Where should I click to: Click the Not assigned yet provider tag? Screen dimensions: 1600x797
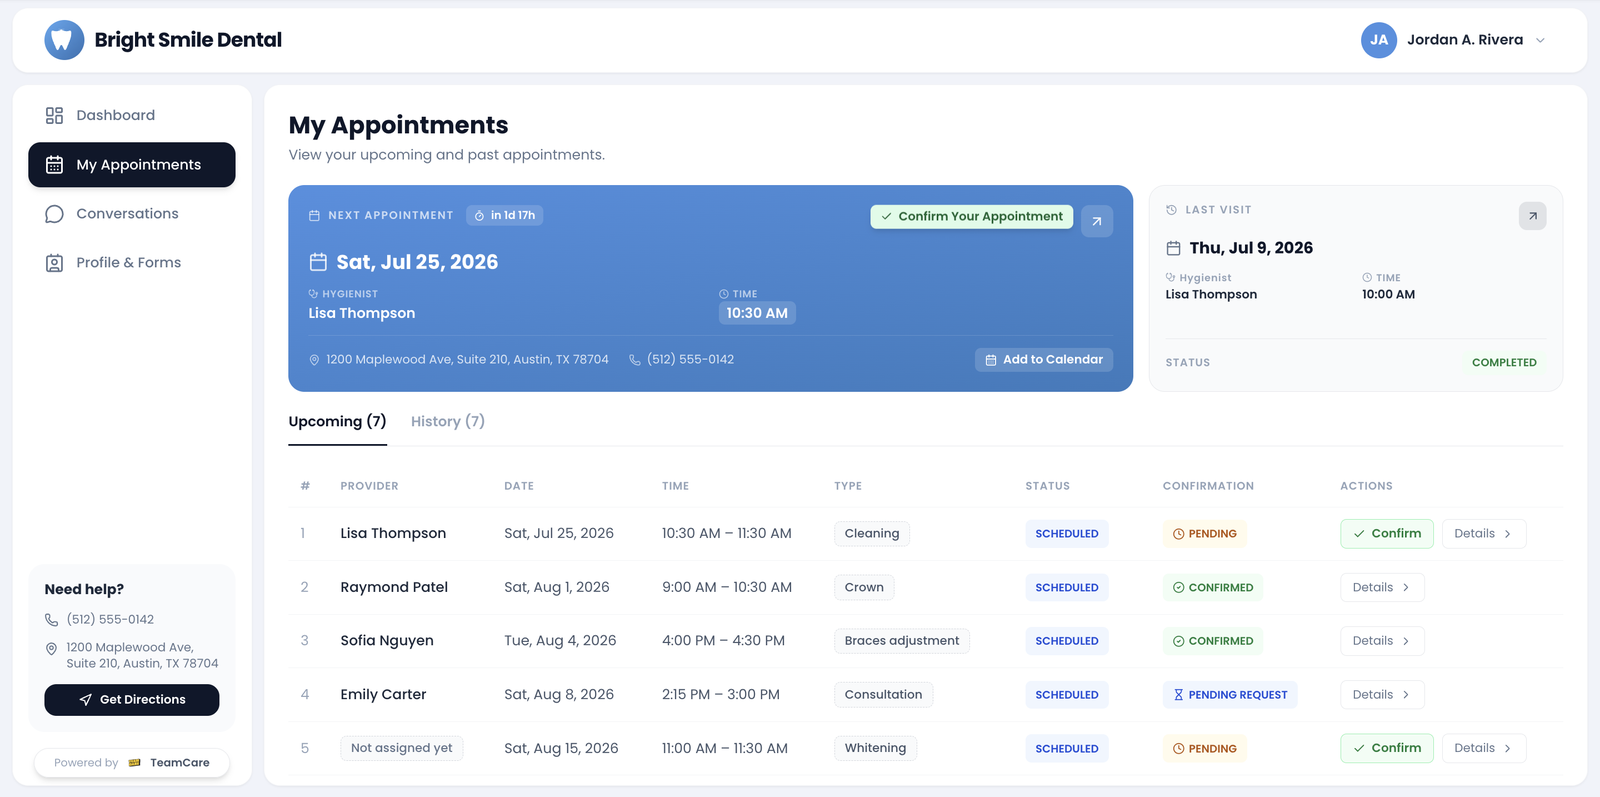401,748
